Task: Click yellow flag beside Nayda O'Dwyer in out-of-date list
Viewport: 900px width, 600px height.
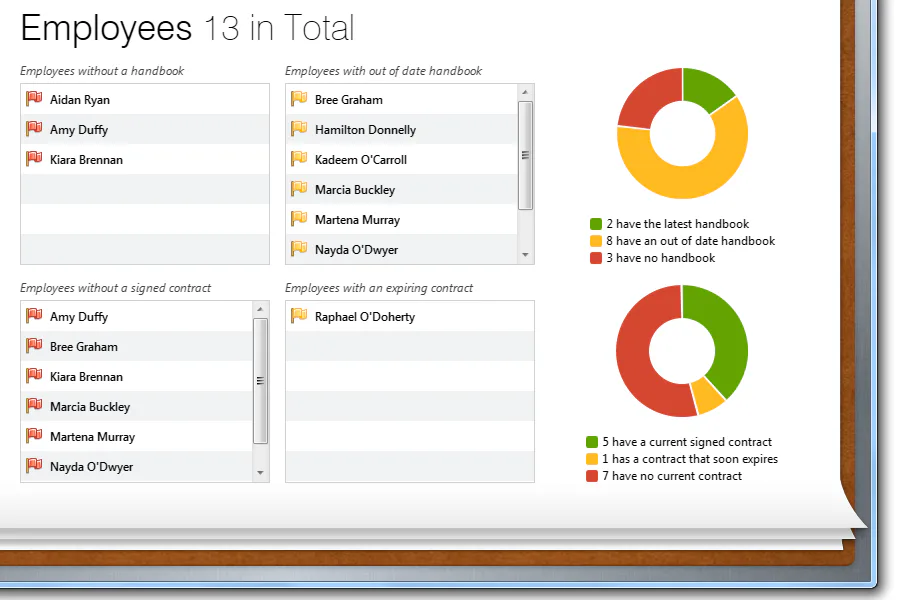Action: tap(299, 249)
